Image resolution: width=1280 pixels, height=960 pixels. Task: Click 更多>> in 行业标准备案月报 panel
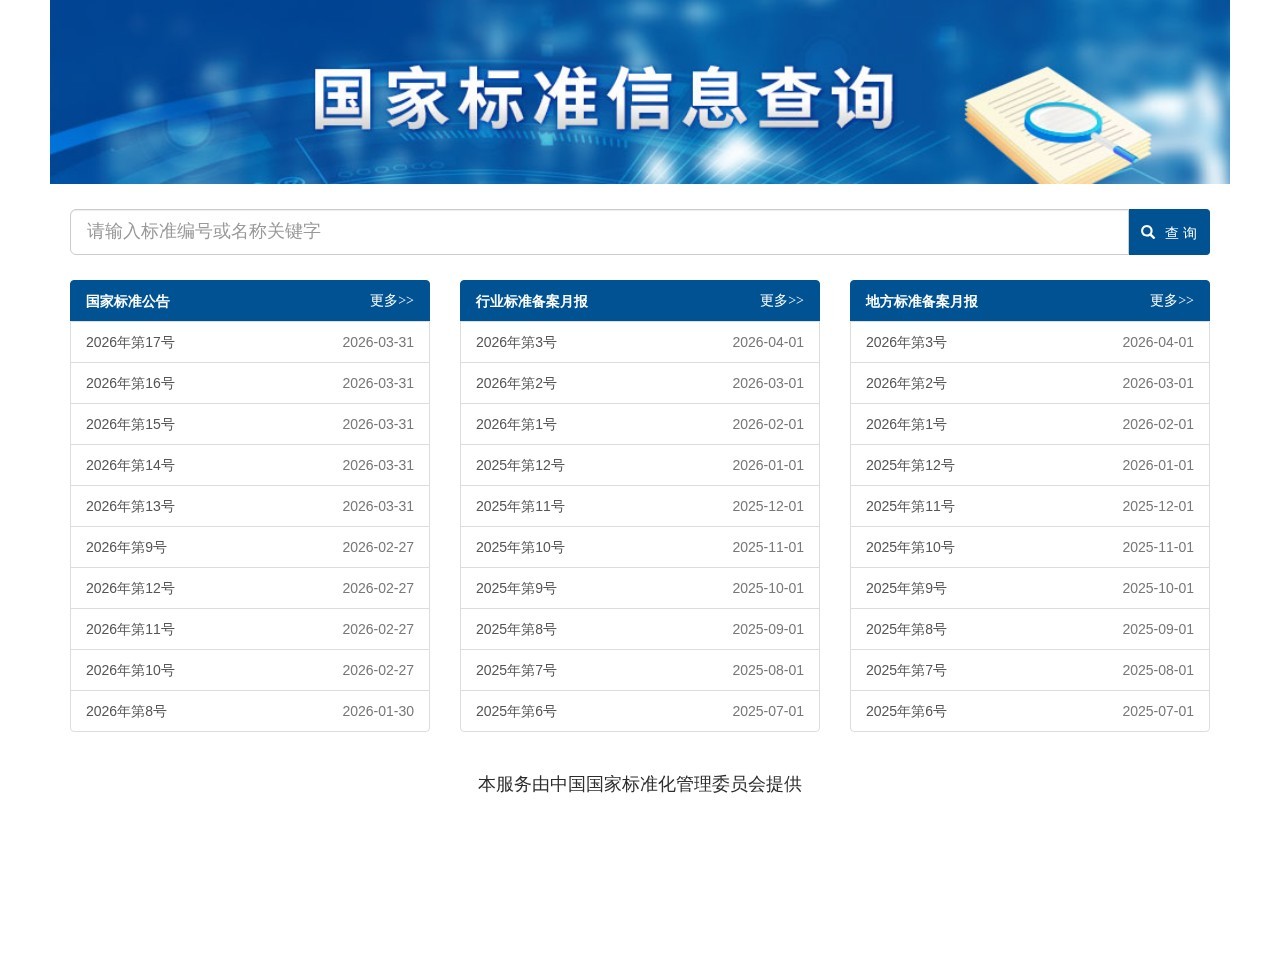[x=781, y=300]
